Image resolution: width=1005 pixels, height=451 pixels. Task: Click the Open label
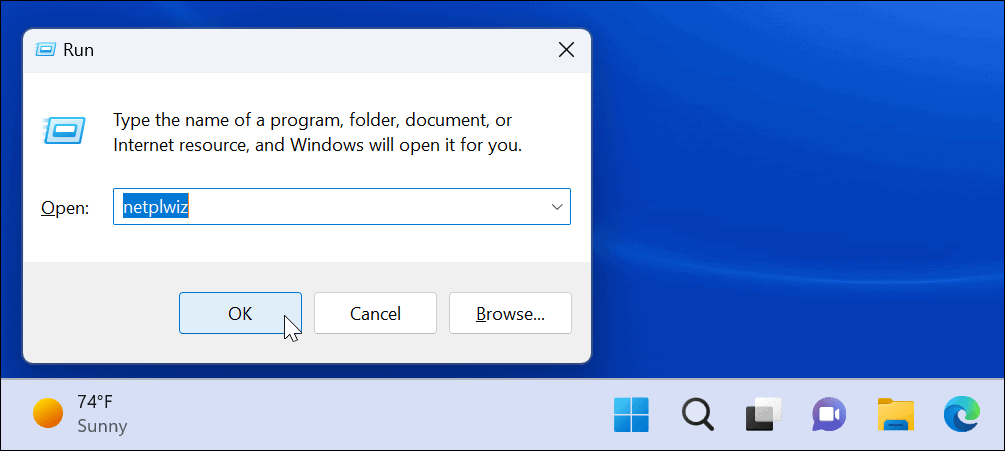click(65, 207)
